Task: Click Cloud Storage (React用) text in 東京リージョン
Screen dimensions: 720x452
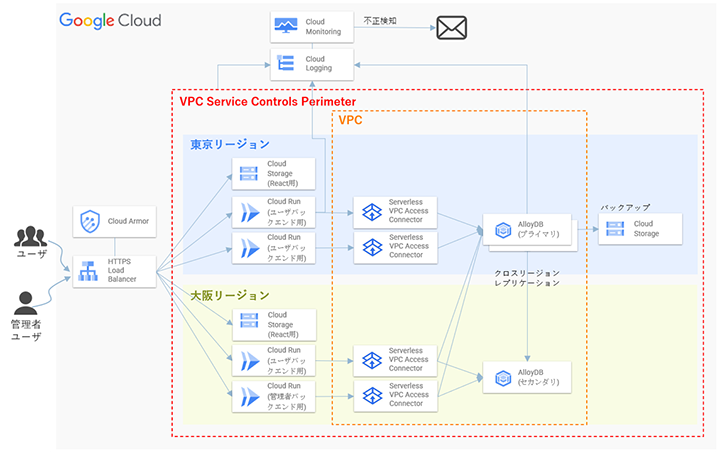Action: 282,174
